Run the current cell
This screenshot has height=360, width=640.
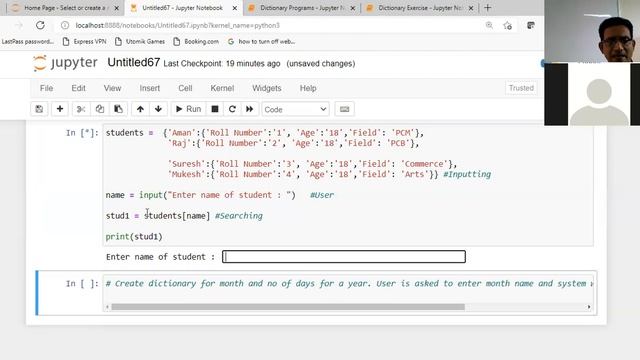point(188,109)
